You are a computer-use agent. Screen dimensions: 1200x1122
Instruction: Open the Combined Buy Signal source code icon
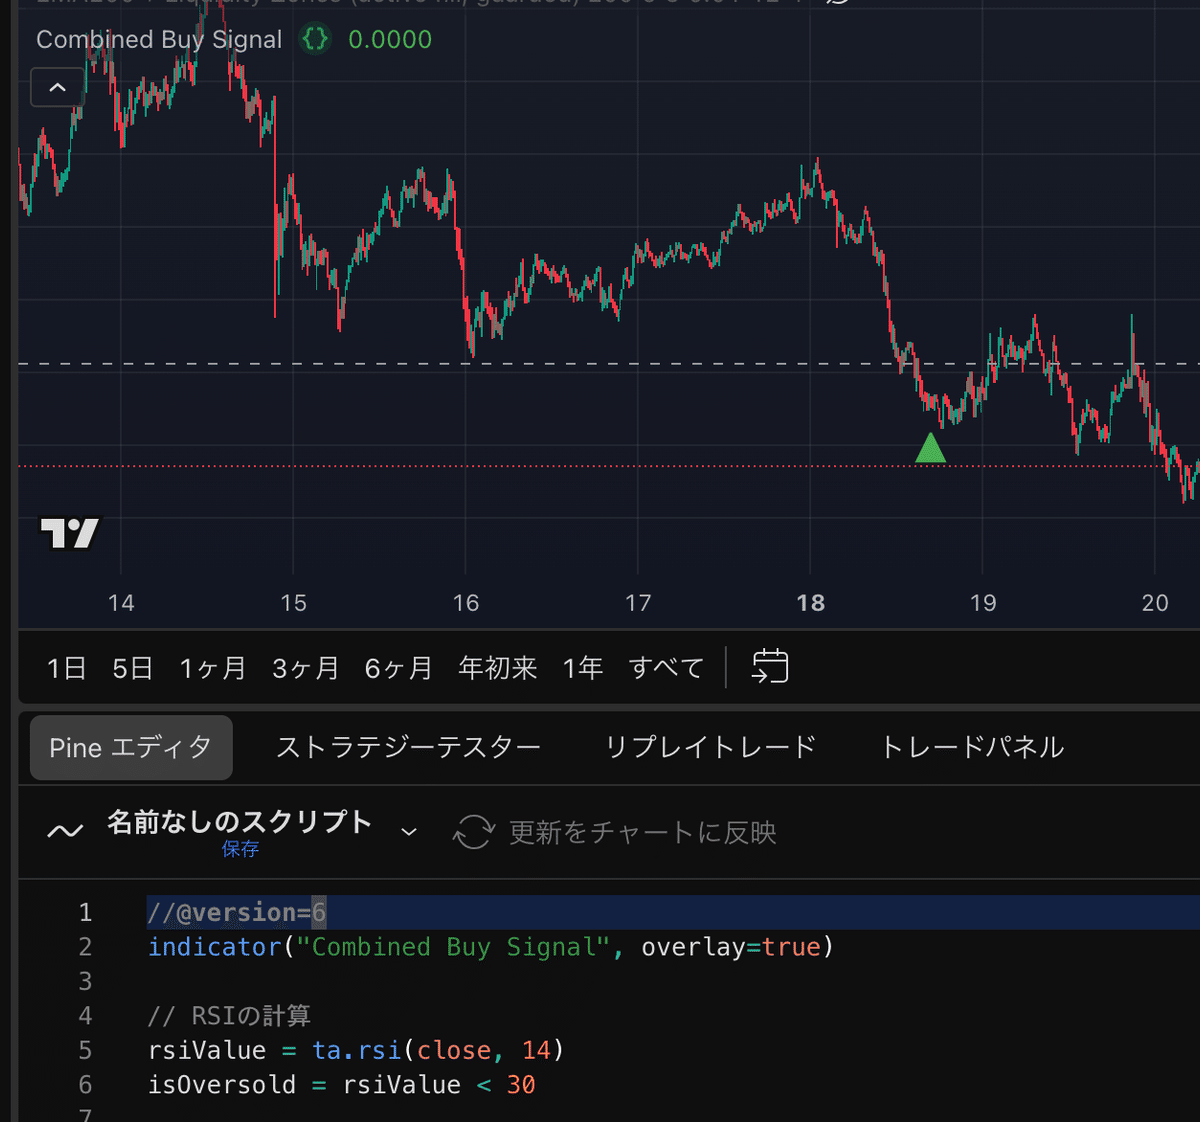click(315, 40)
